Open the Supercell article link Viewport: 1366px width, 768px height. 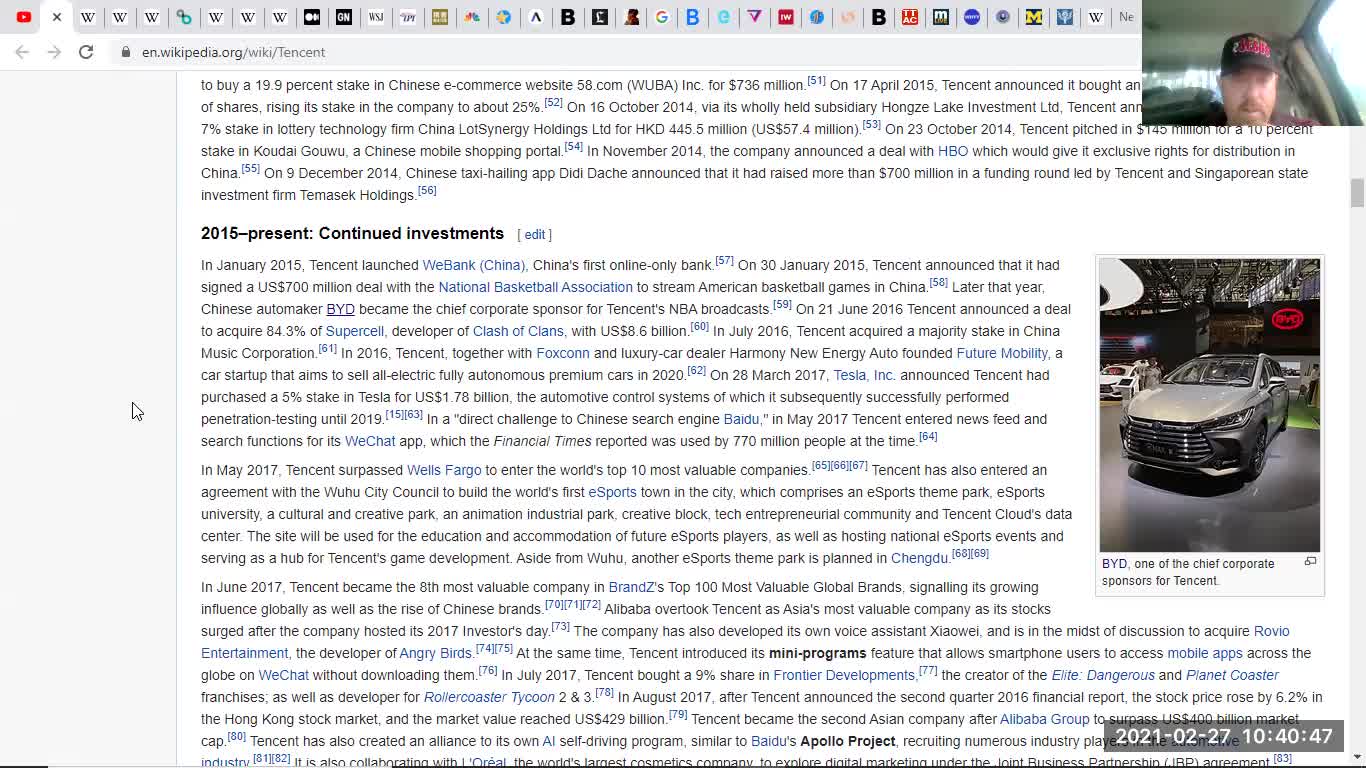(x=354, y=331)
